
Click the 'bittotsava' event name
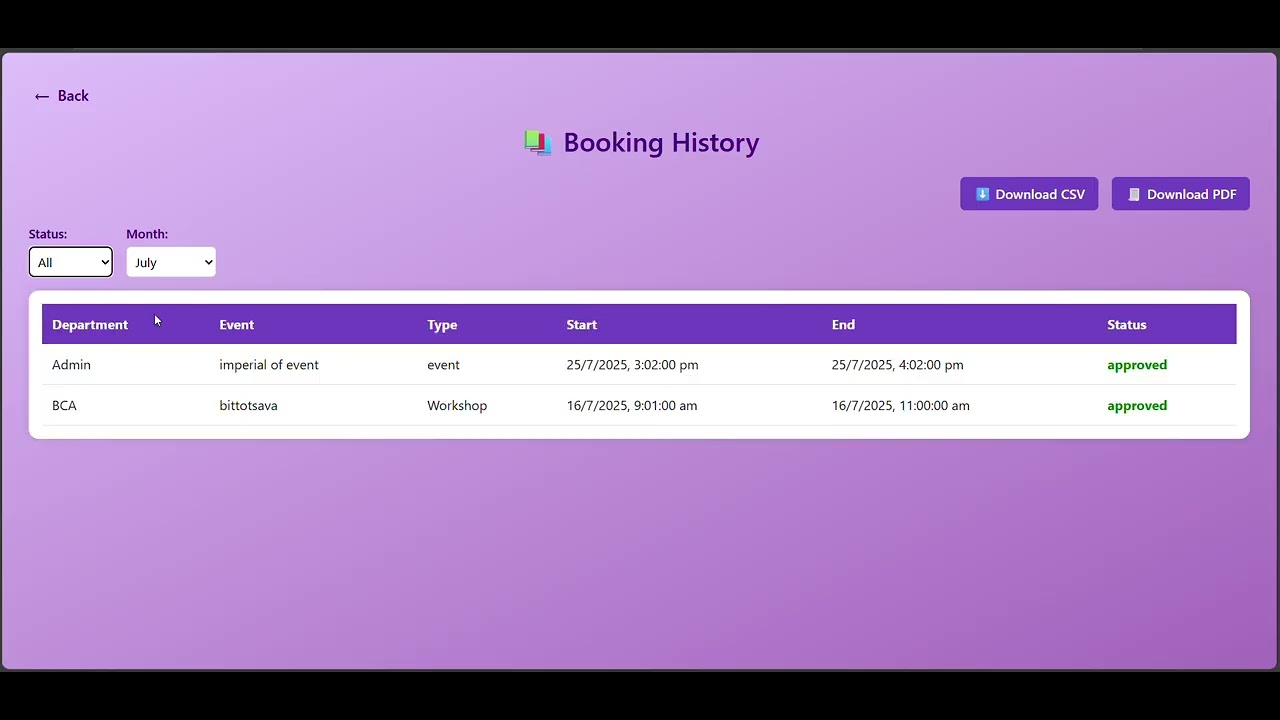249,406
